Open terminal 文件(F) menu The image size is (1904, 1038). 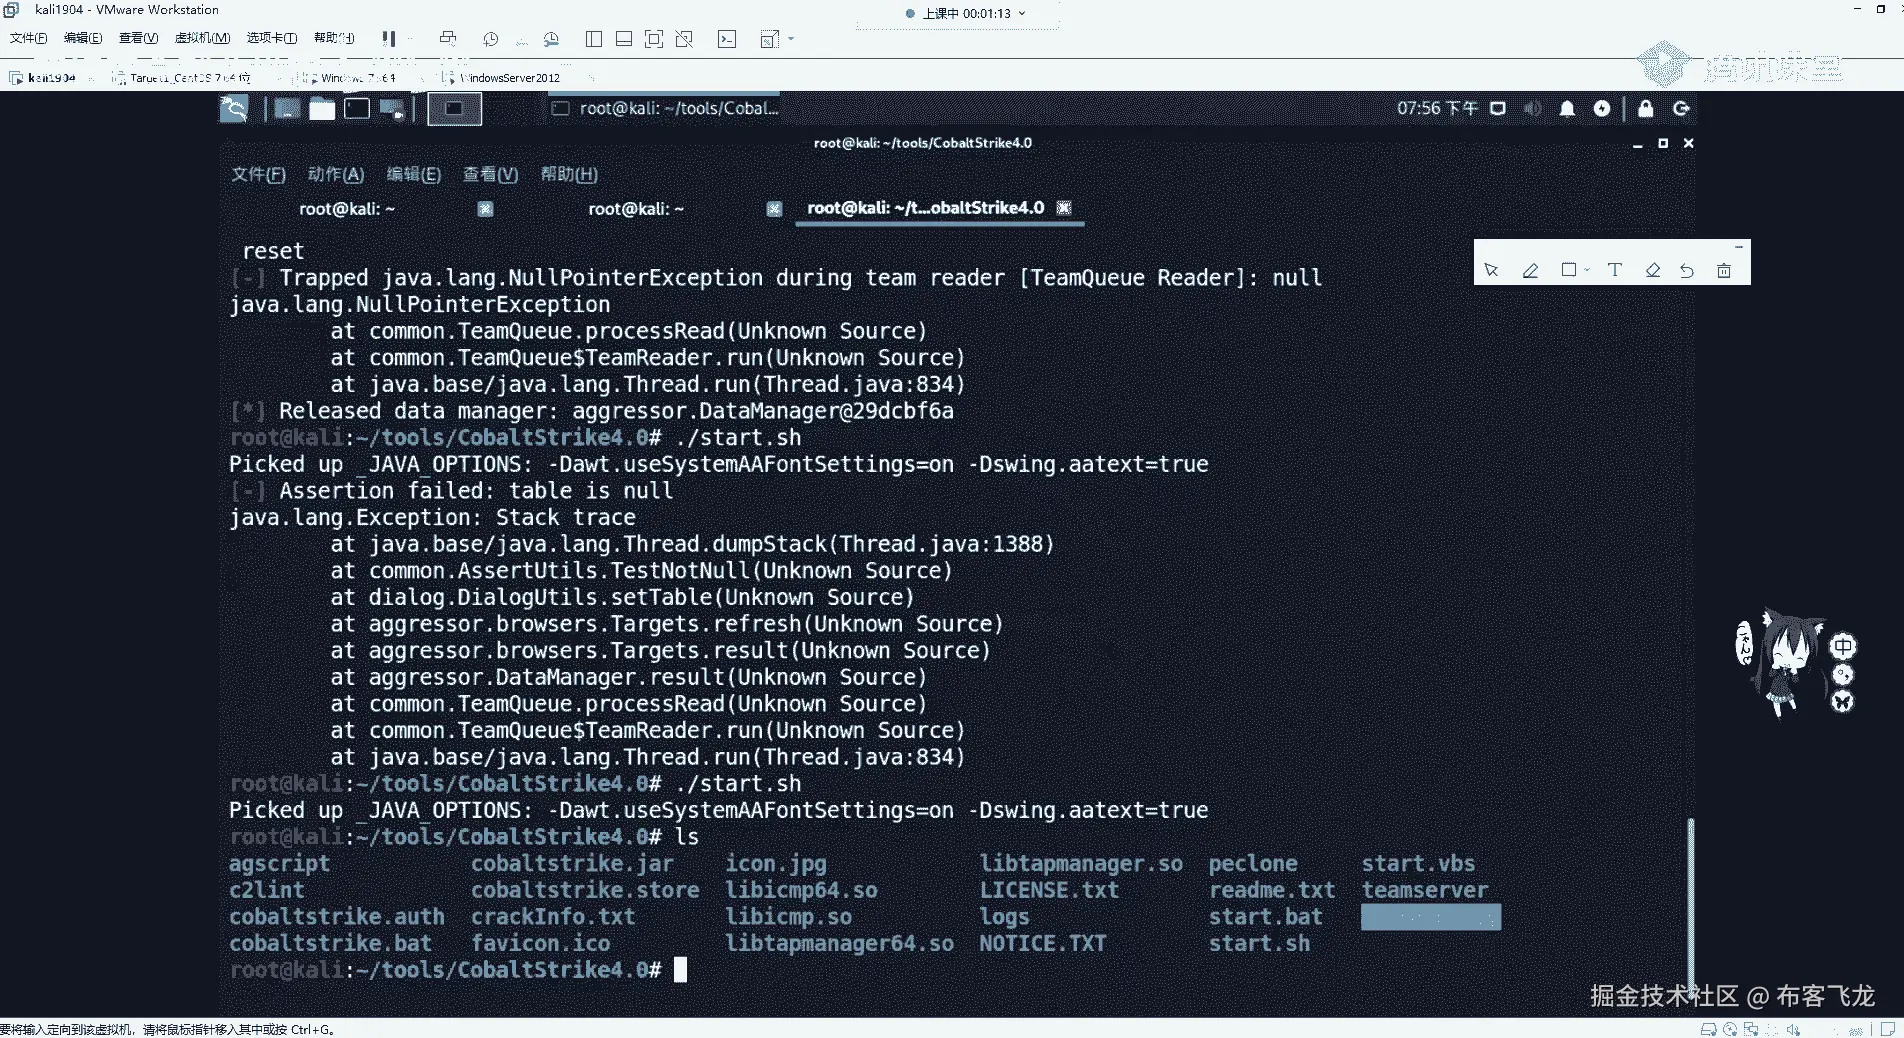tap(258, 174)
